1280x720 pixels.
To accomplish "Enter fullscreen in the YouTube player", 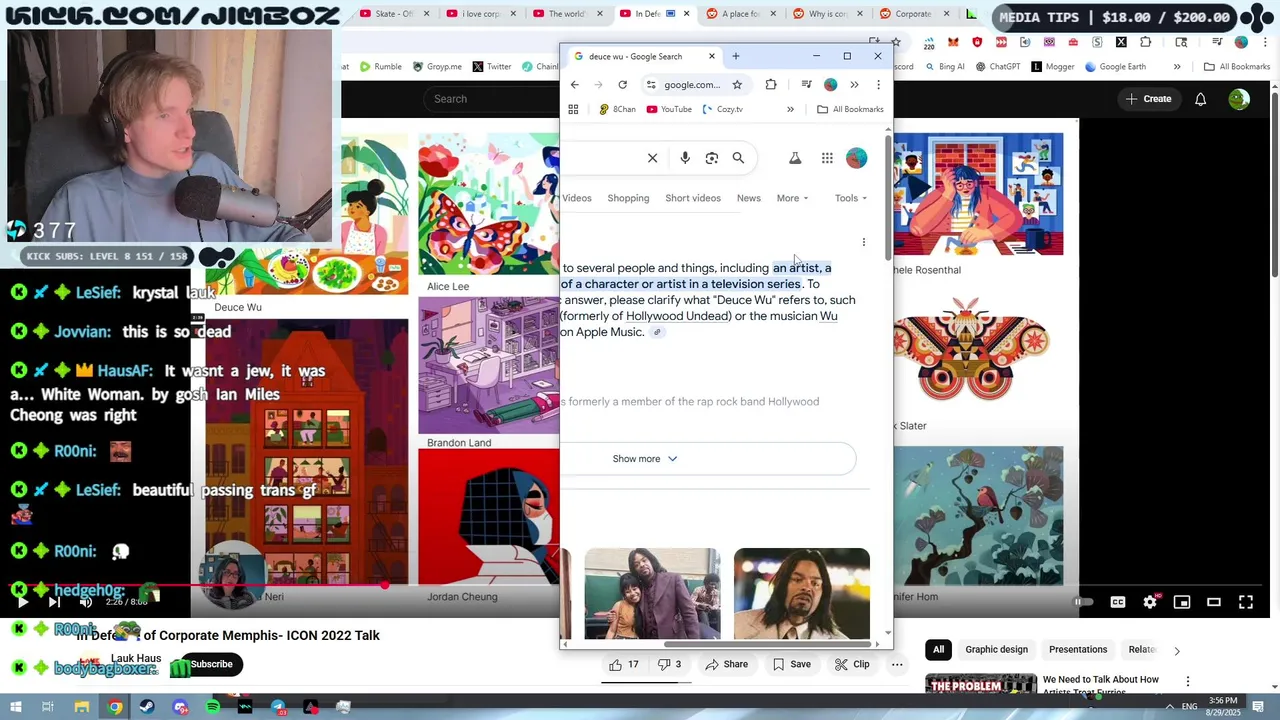I will tap(1246, 602).
